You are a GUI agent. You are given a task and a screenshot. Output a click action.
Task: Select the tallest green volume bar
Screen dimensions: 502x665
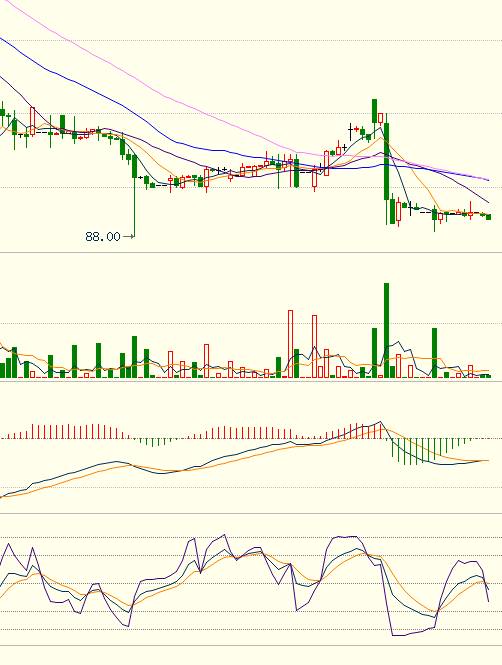(386, 330)
